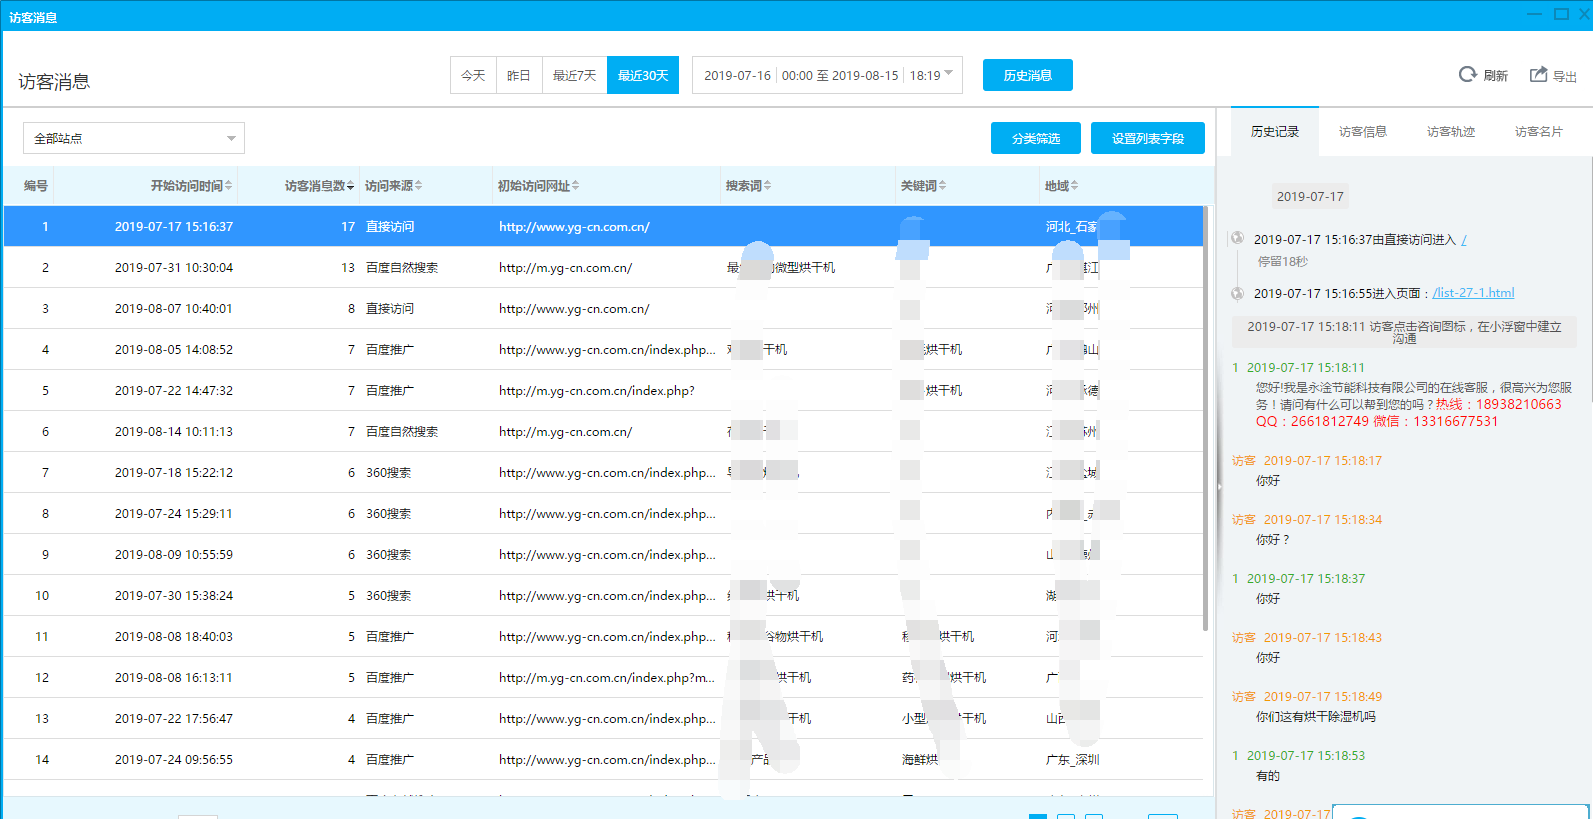Select the 今天 time range
This screenshot has width=1593, height=819.
point(473,75)
